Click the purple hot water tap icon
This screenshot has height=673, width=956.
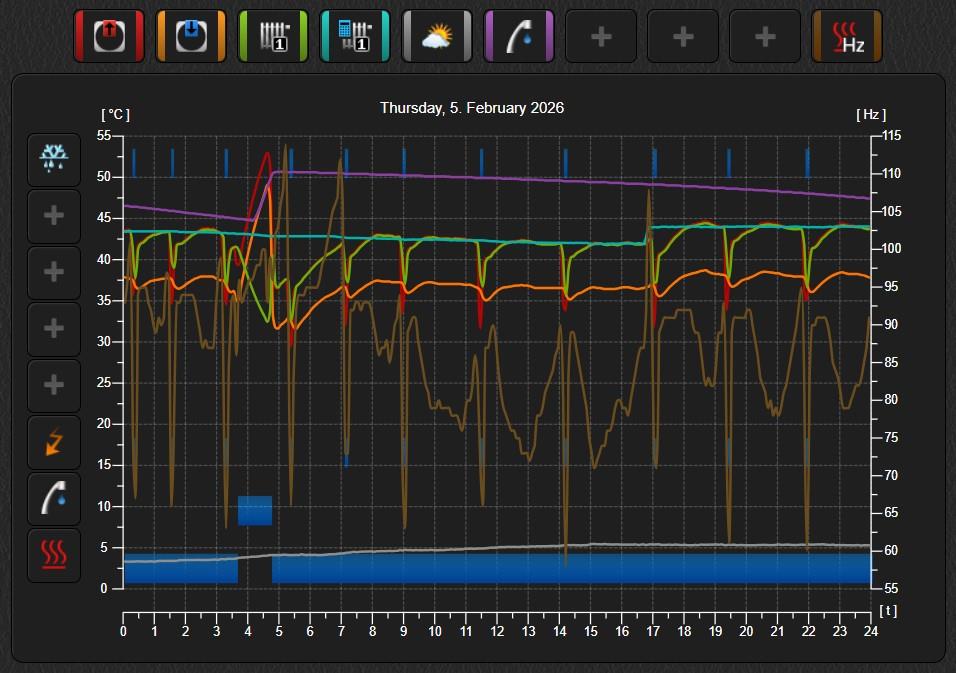(518, 37)
